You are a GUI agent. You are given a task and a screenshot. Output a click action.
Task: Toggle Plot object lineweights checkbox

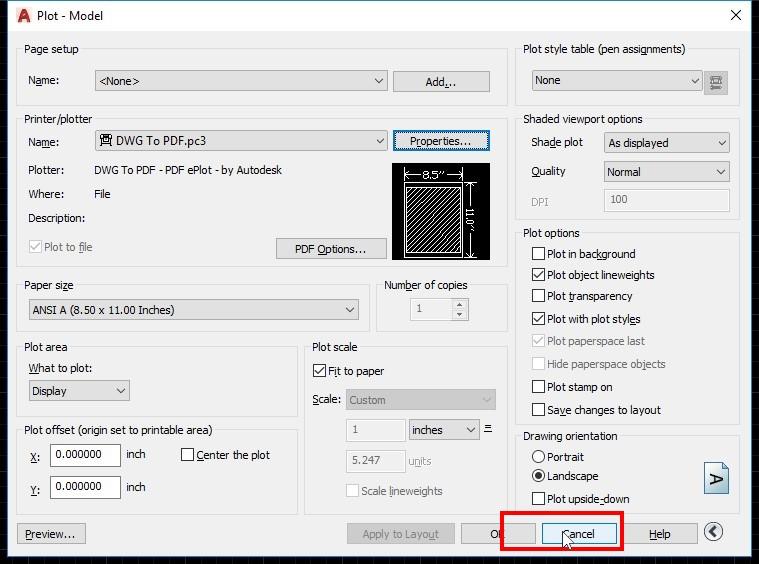click(538, 275)
